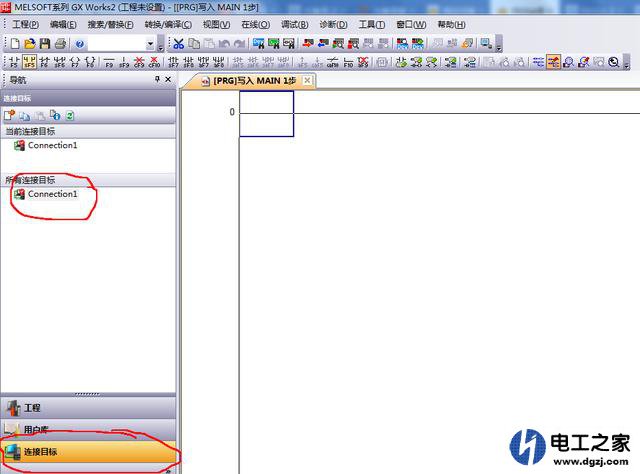The image size is (640, 474).
Task: Expand program toolbar overflow options arrow
Action: [499, 44]
